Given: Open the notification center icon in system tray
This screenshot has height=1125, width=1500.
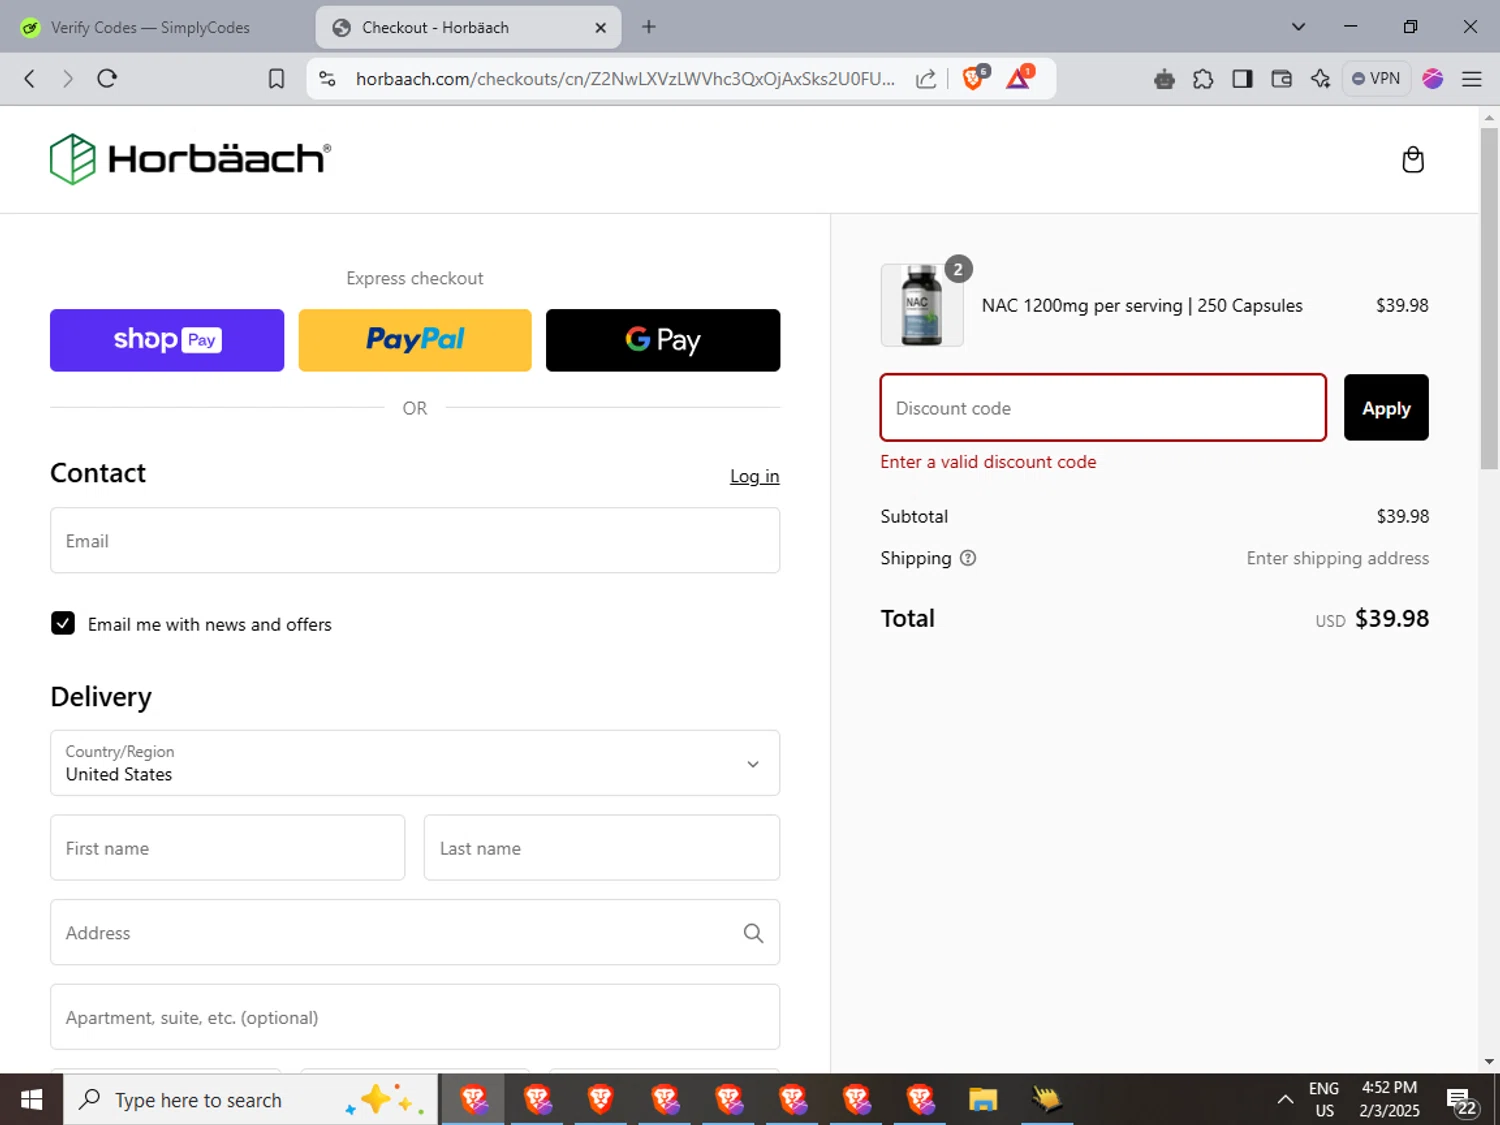Looking at the screenshot, I should tap(1461, 1101).
